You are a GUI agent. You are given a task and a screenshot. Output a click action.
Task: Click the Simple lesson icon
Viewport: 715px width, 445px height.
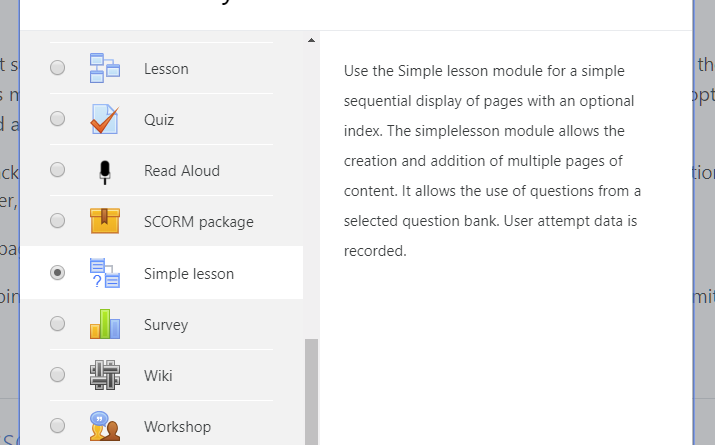point(105,273)
